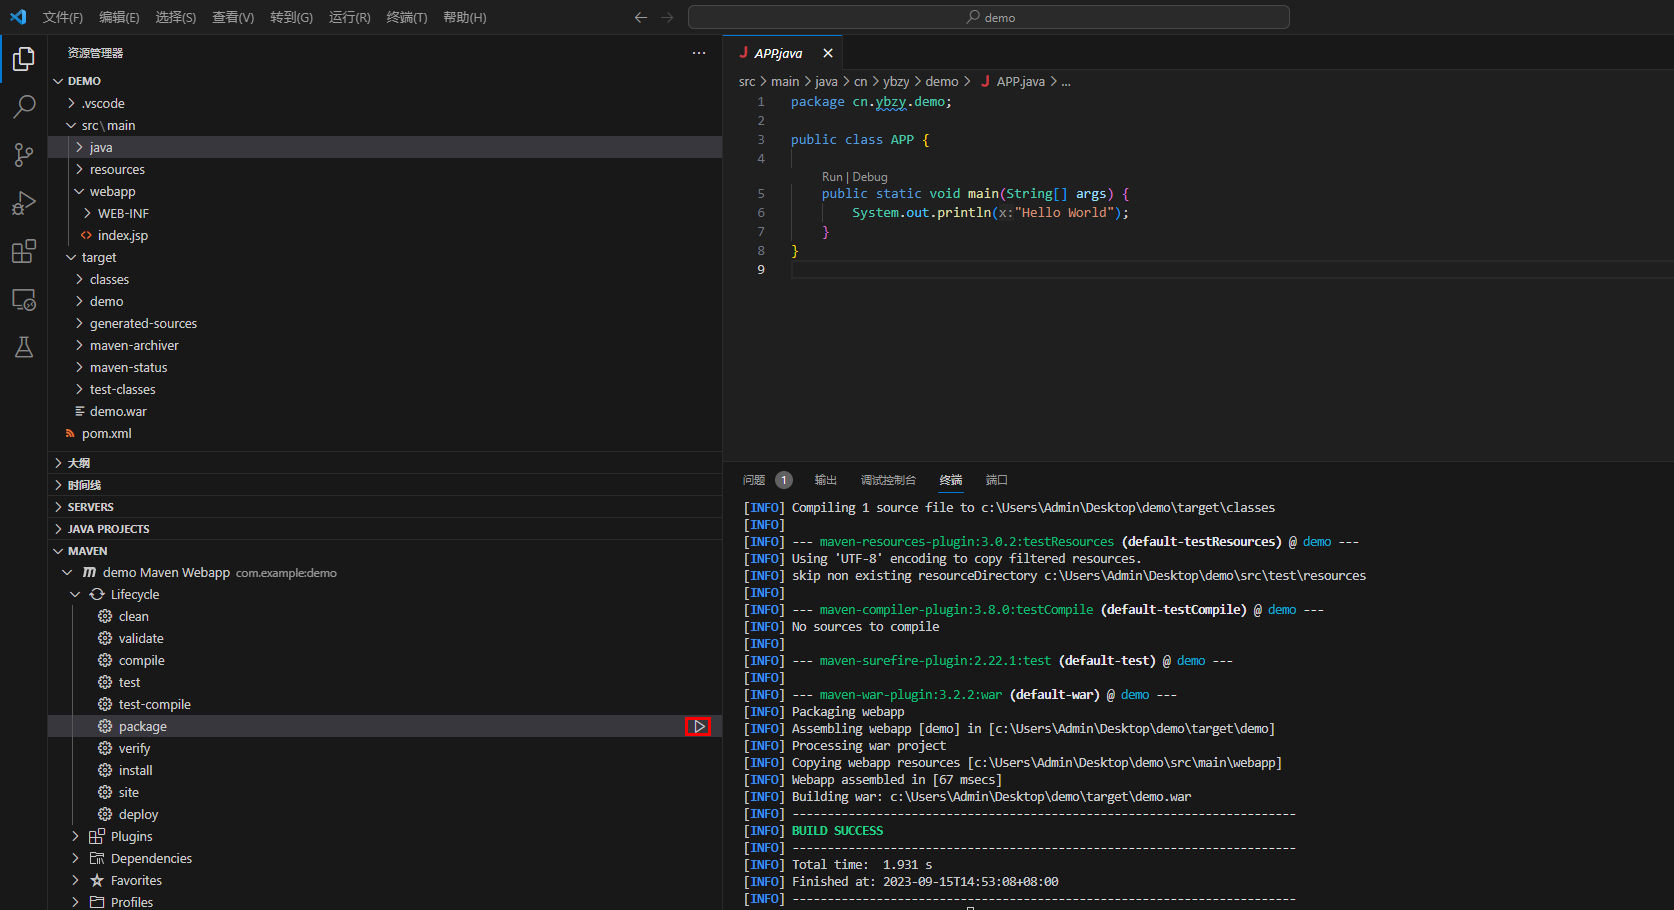
Task: Open Explorer more actions with the ellipsis
Action: pyautogui.click(x=698, y=53)
